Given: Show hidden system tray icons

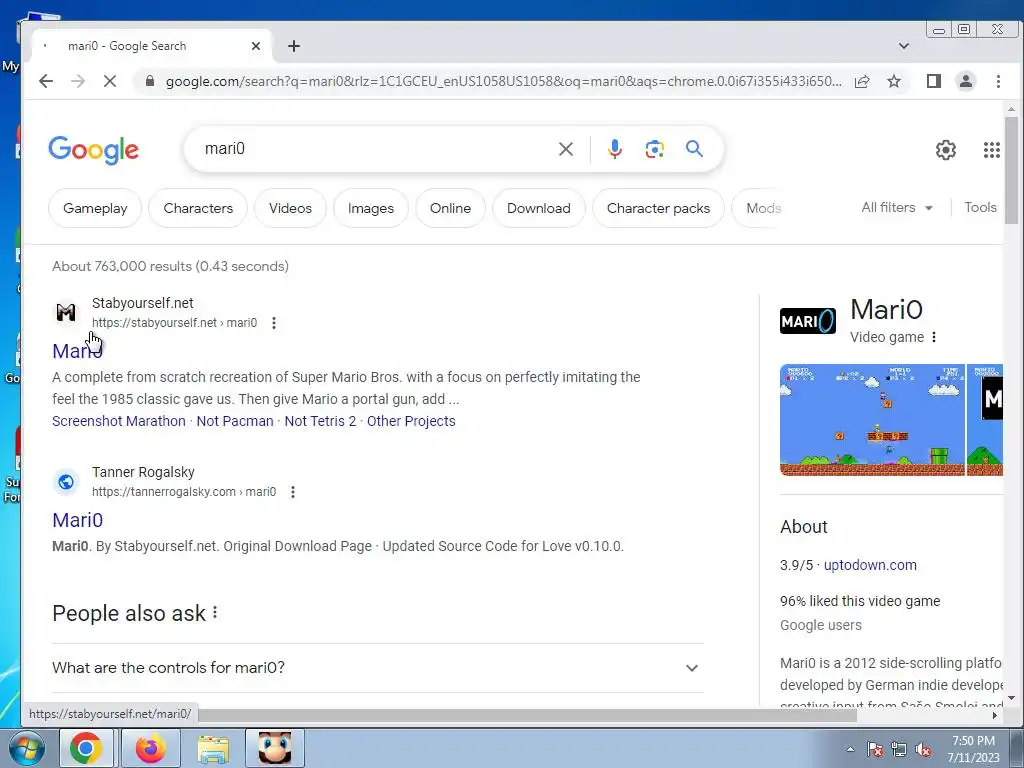Looking at the screenshot, I should click(850, 749).
